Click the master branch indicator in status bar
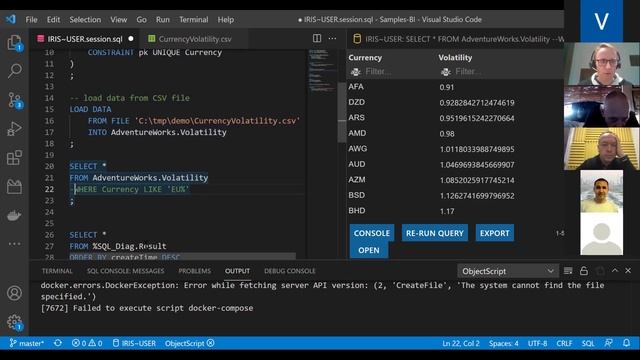Screen dimensions: 640x360 pos(27,343)
